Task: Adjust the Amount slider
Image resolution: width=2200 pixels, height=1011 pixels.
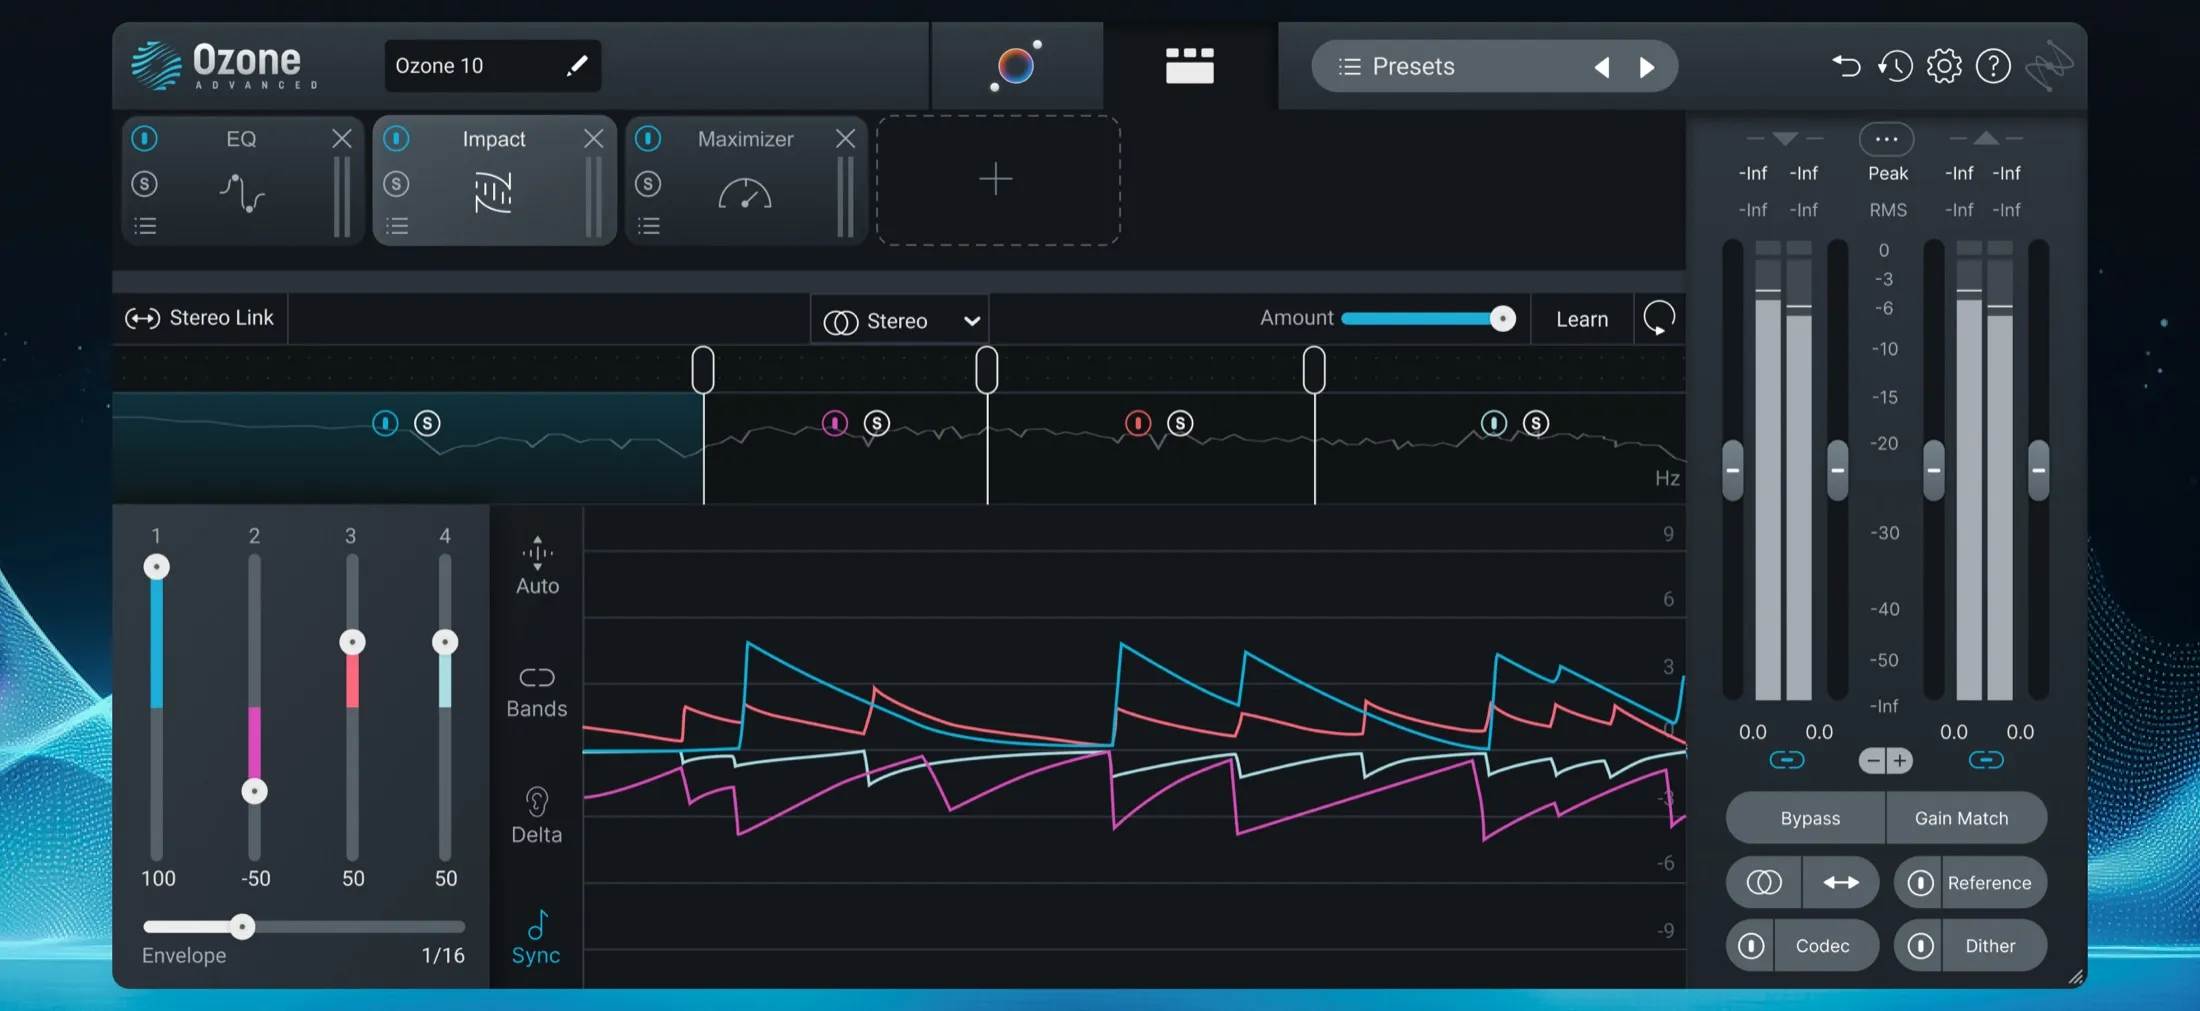Action: [x=1428, y=319]
